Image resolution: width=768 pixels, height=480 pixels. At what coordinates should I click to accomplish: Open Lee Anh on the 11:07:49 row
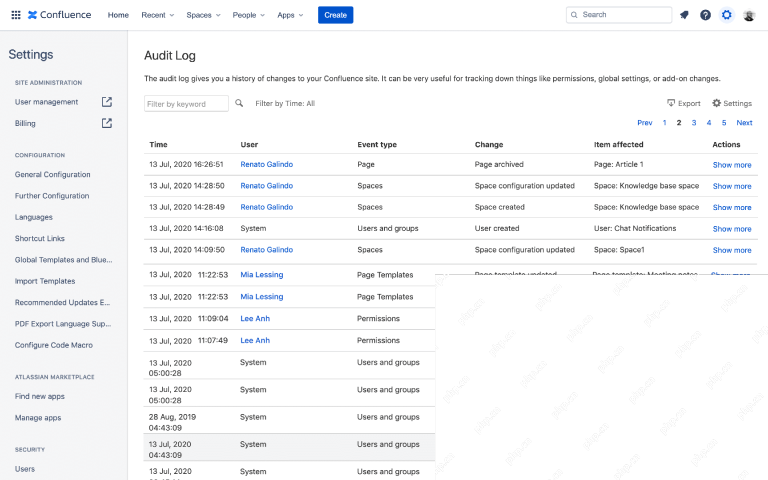[x=255, y=340]
